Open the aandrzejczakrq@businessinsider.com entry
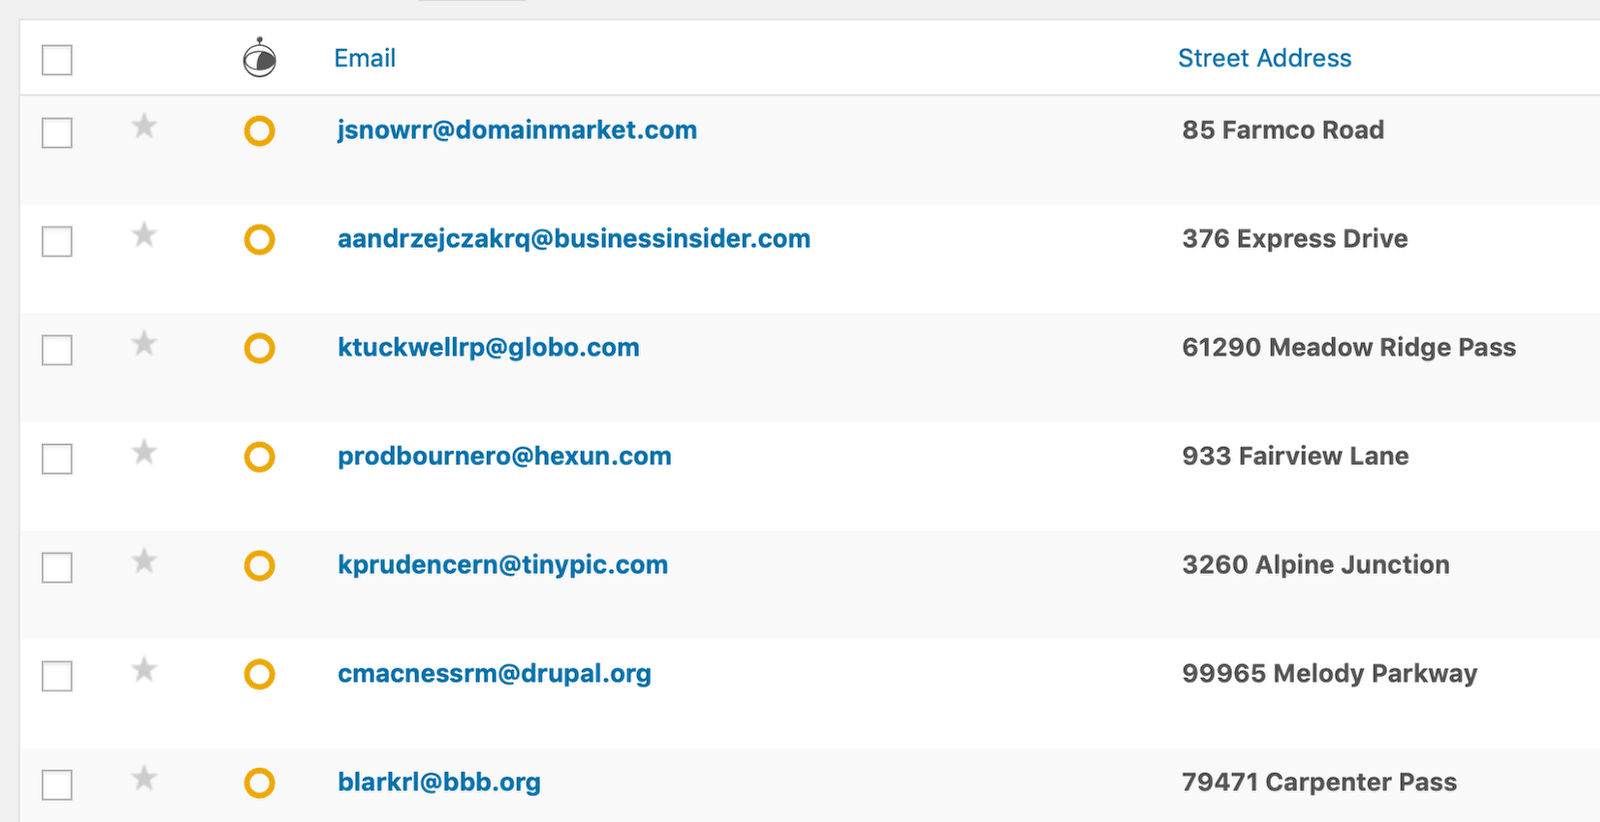Screen dimensions: 1600x822 [x=573, y=239]
